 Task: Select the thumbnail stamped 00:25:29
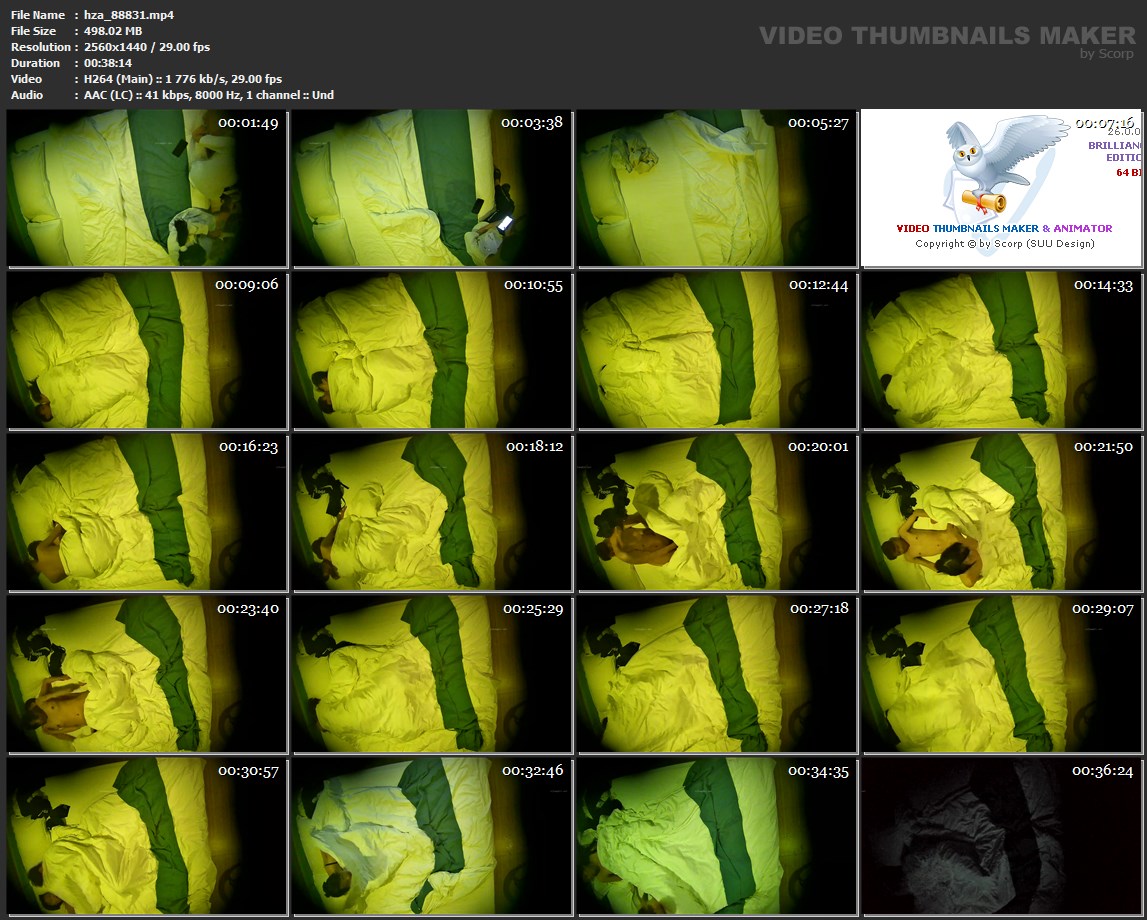coord(432,674)
